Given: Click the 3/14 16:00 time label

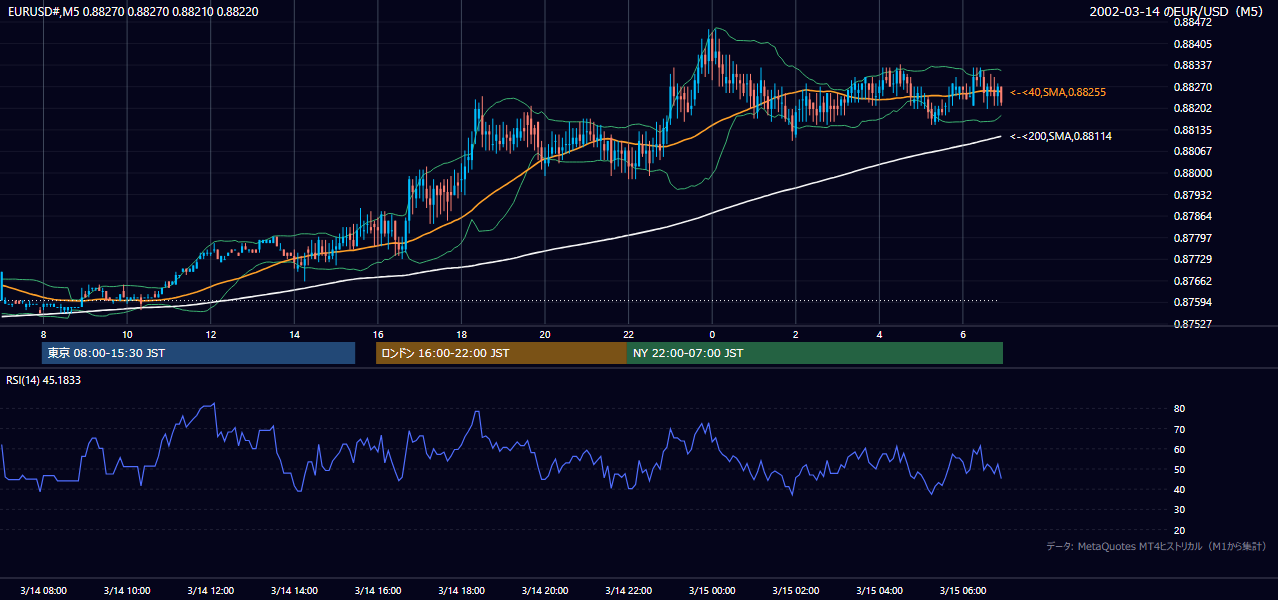Looking at the screenshot, I should [x=378, y=591].
